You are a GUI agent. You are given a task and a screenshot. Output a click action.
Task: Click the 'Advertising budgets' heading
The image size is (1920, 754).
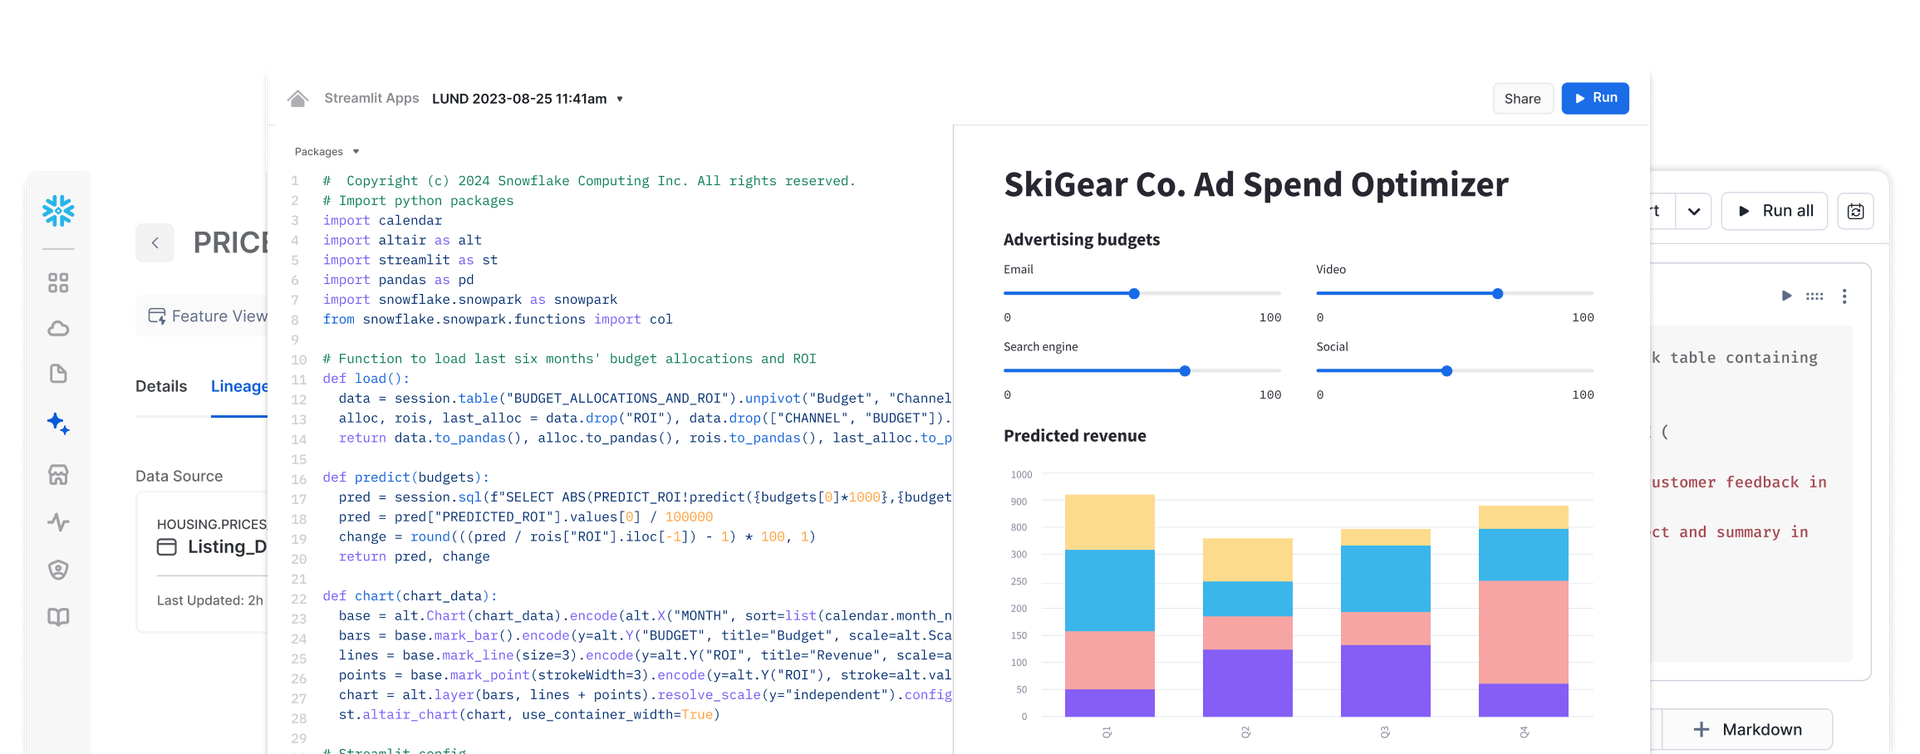(x=1082, y=240)
